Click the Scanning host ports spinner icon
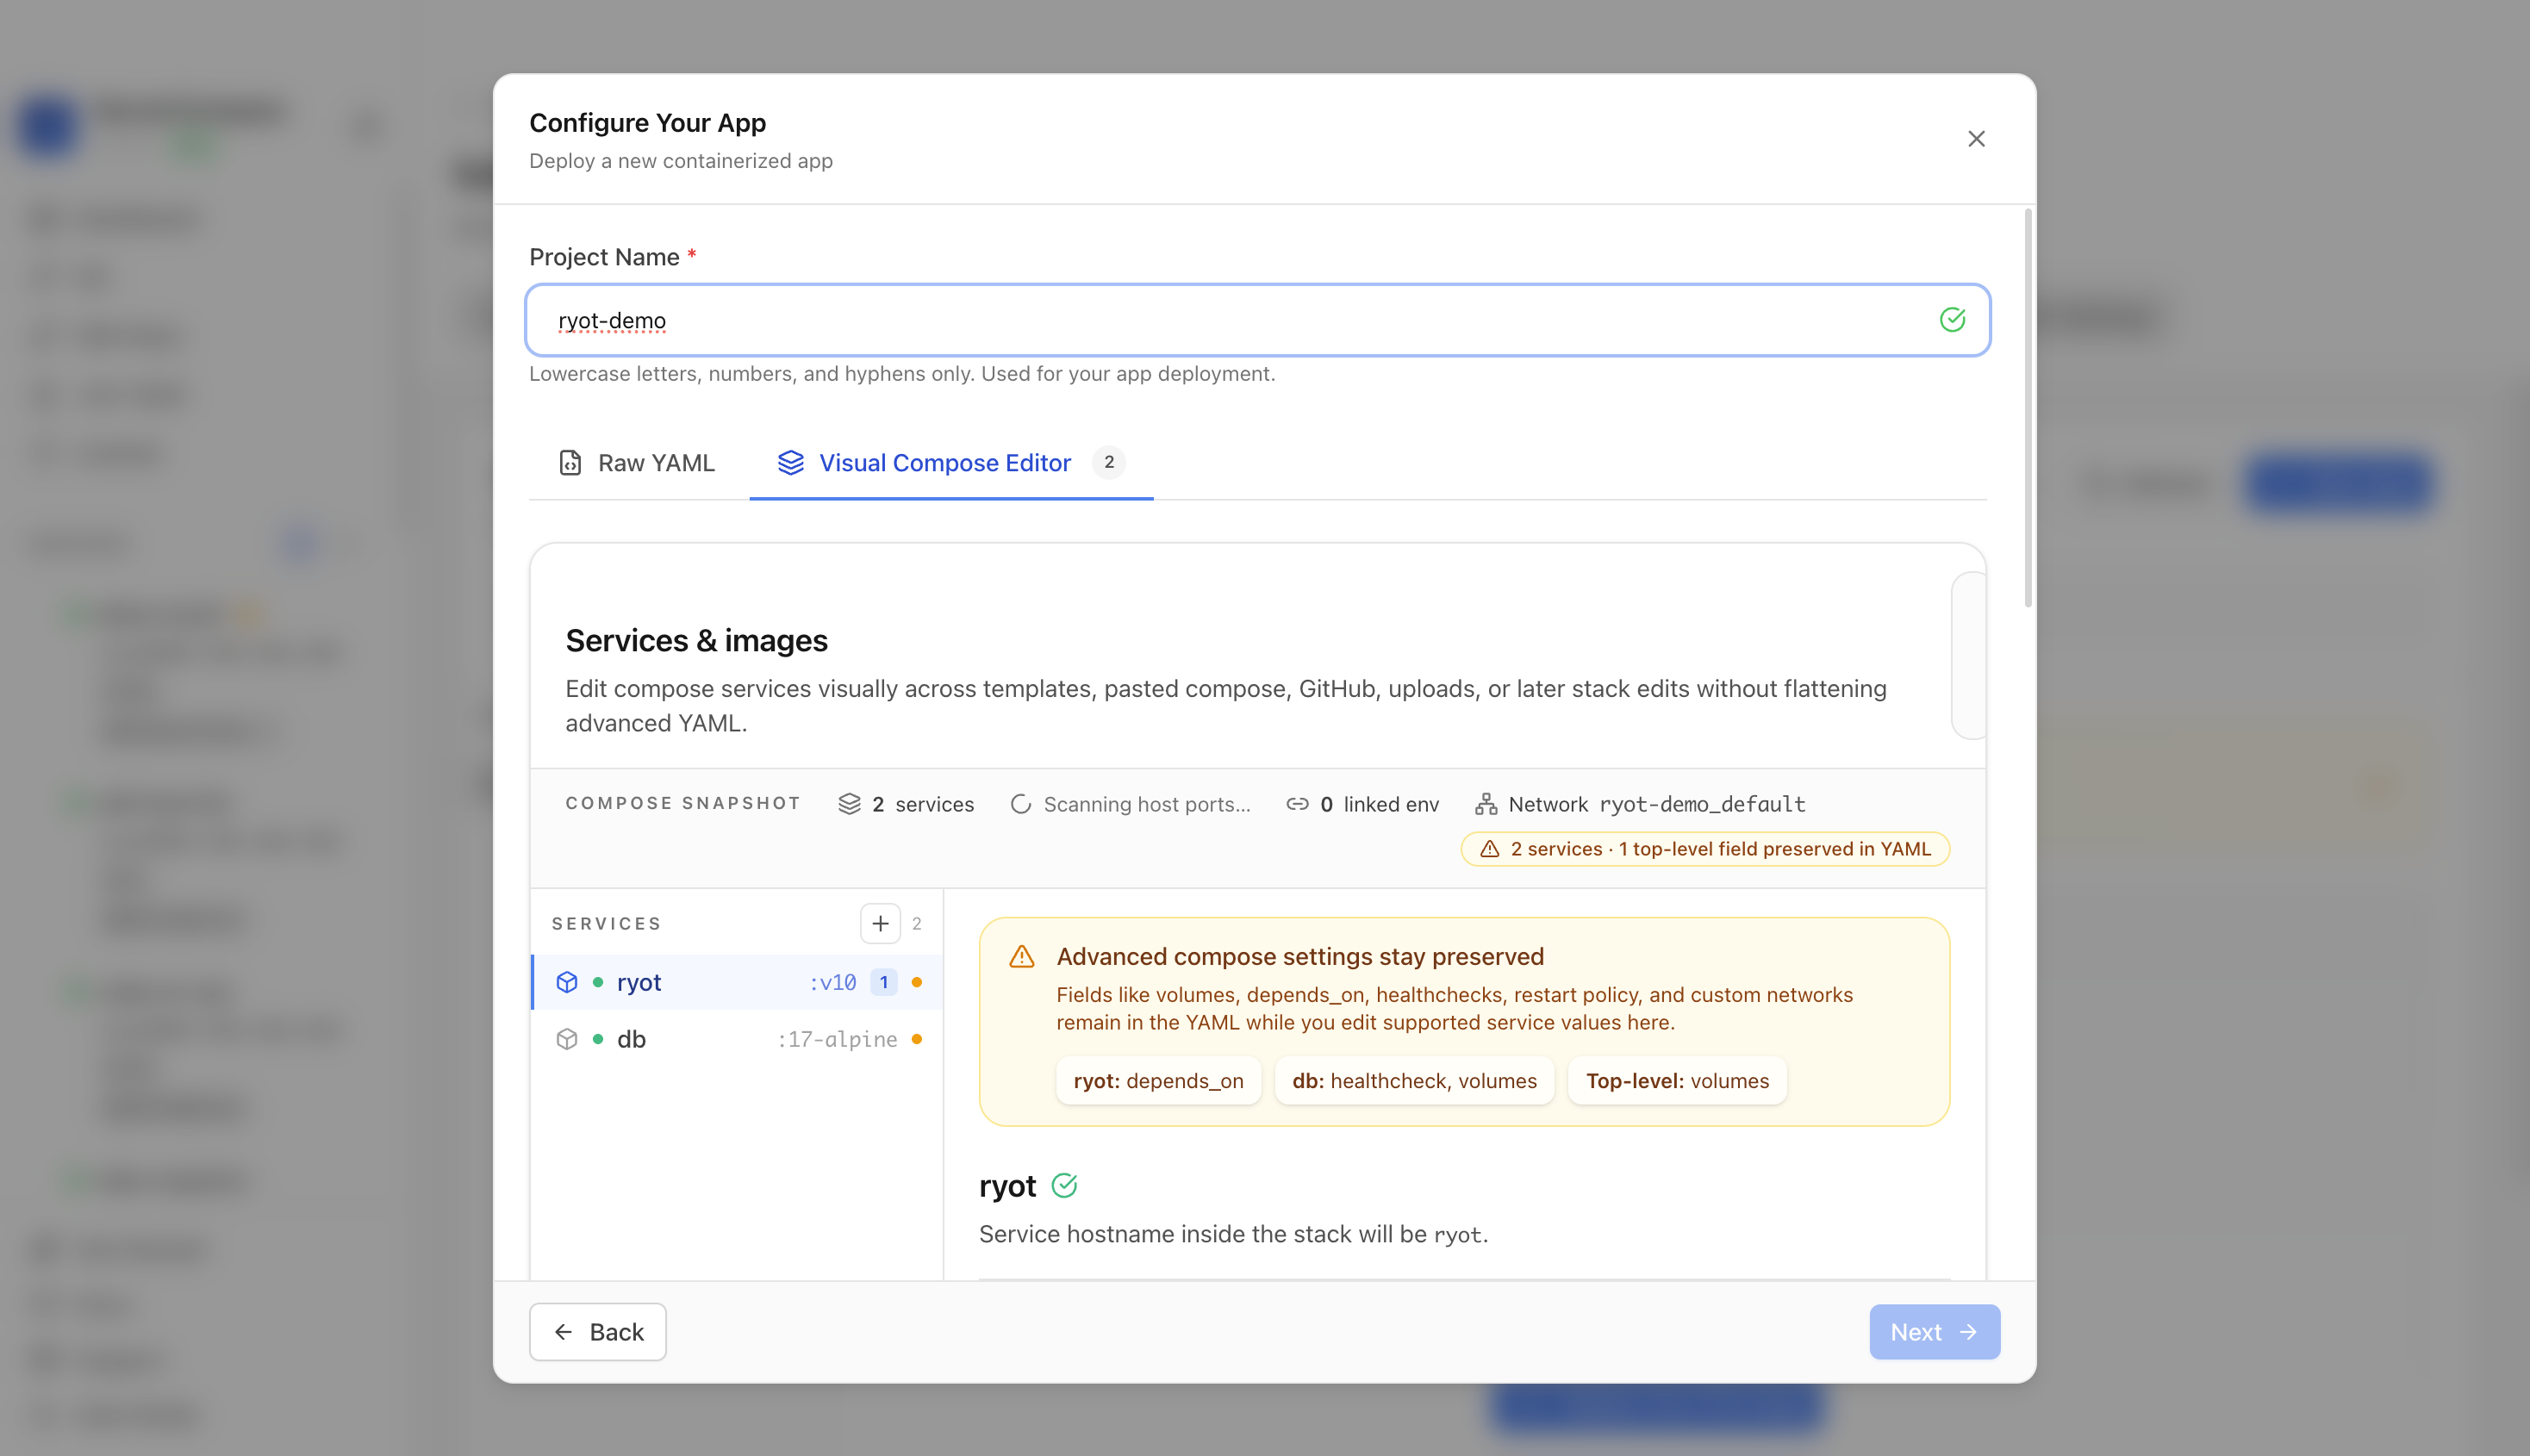Image resolution: width=2530 pixels, height=1456 pixels. click(1020, 804)
